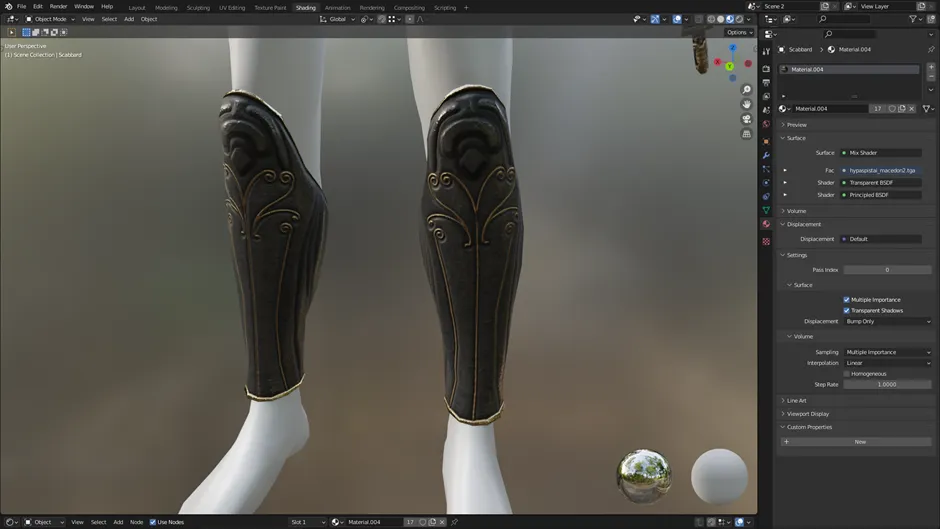Image resolution: width=940 pixels, height=529 pixels.
Task: Switch to the Texture Paint workspace tab
Action: tap(270, 8)
